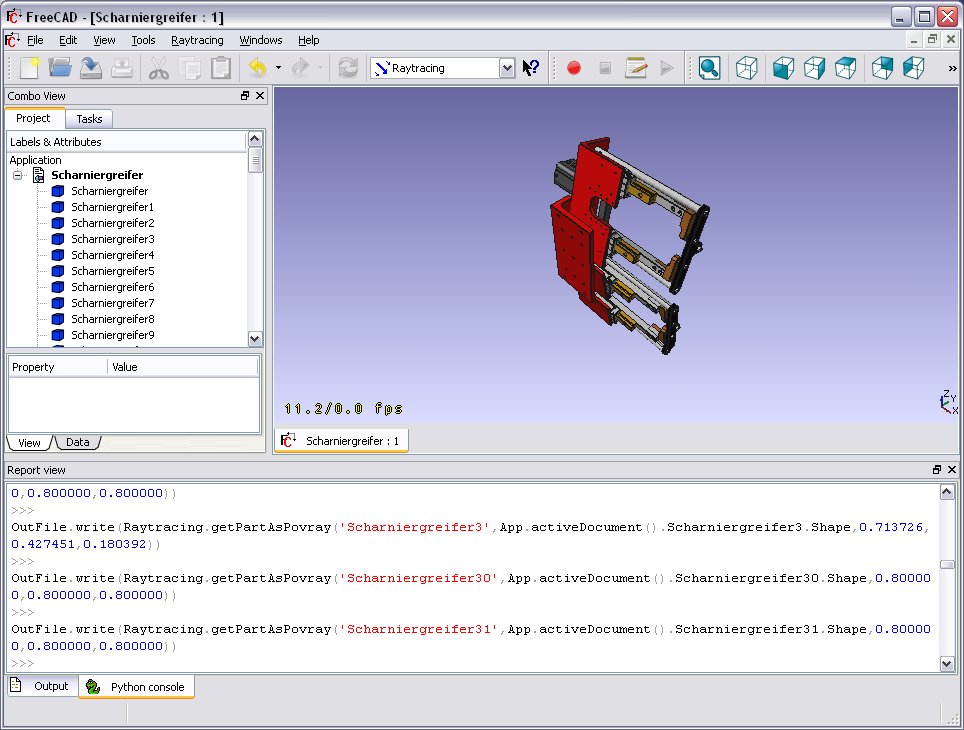Set axonometric view wireframe cube icon

(746, 68)
